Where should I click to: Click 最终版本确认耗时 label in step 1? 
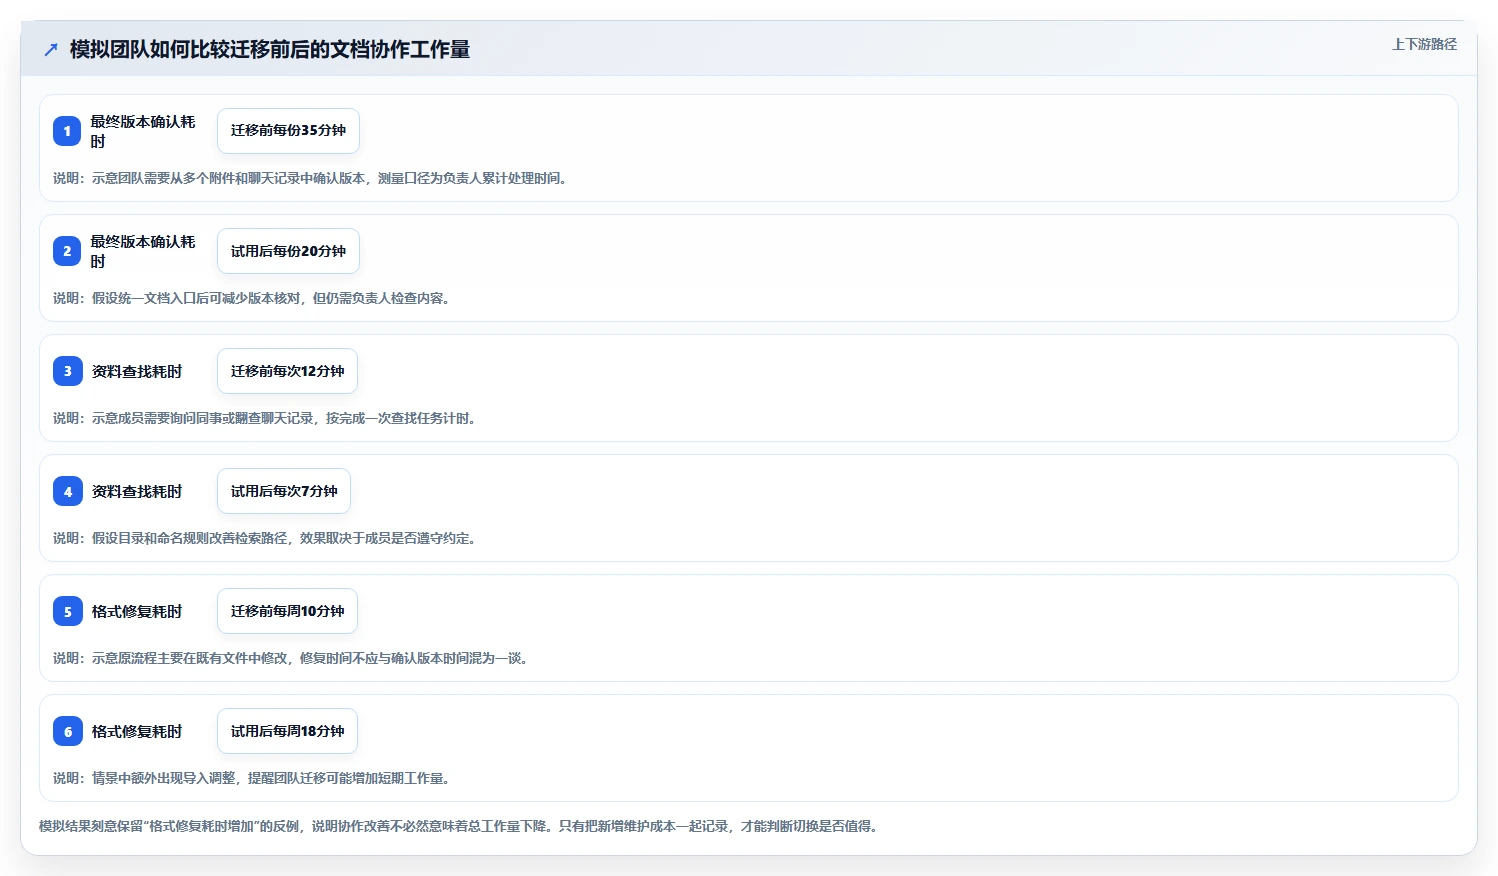click(143, 131)
